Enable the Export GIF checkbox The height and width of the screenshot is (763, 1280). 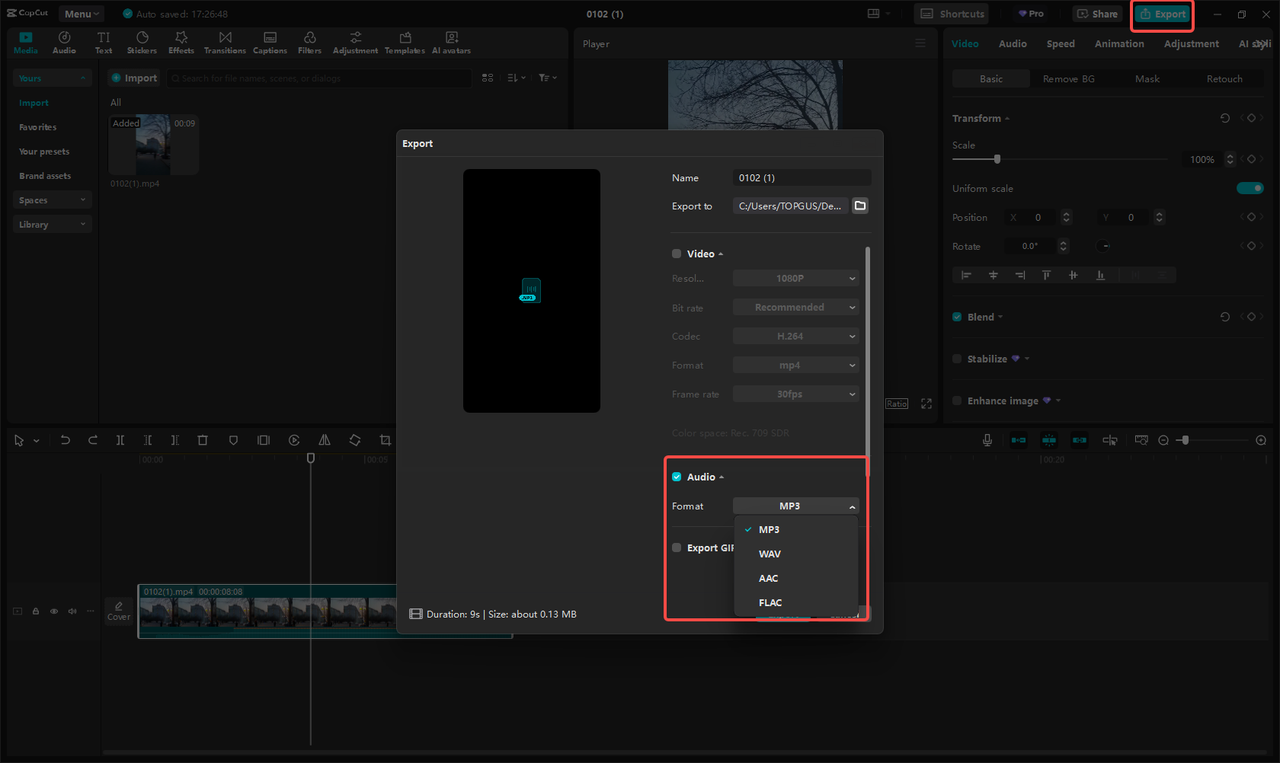click(x=676, y=547)
